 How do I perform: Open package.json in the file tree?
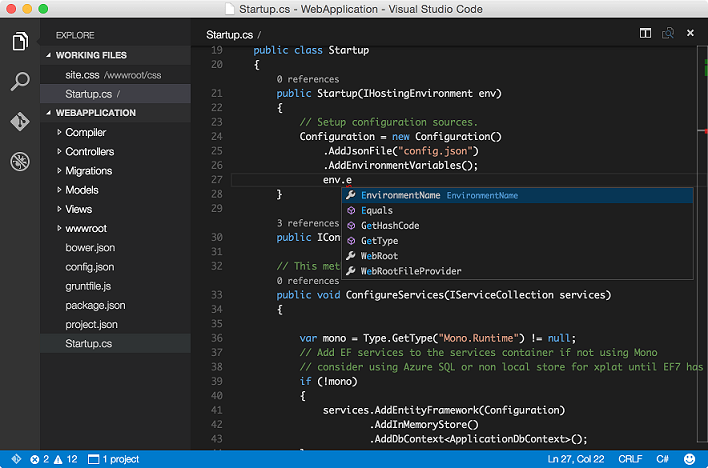[x=95, y=306]
